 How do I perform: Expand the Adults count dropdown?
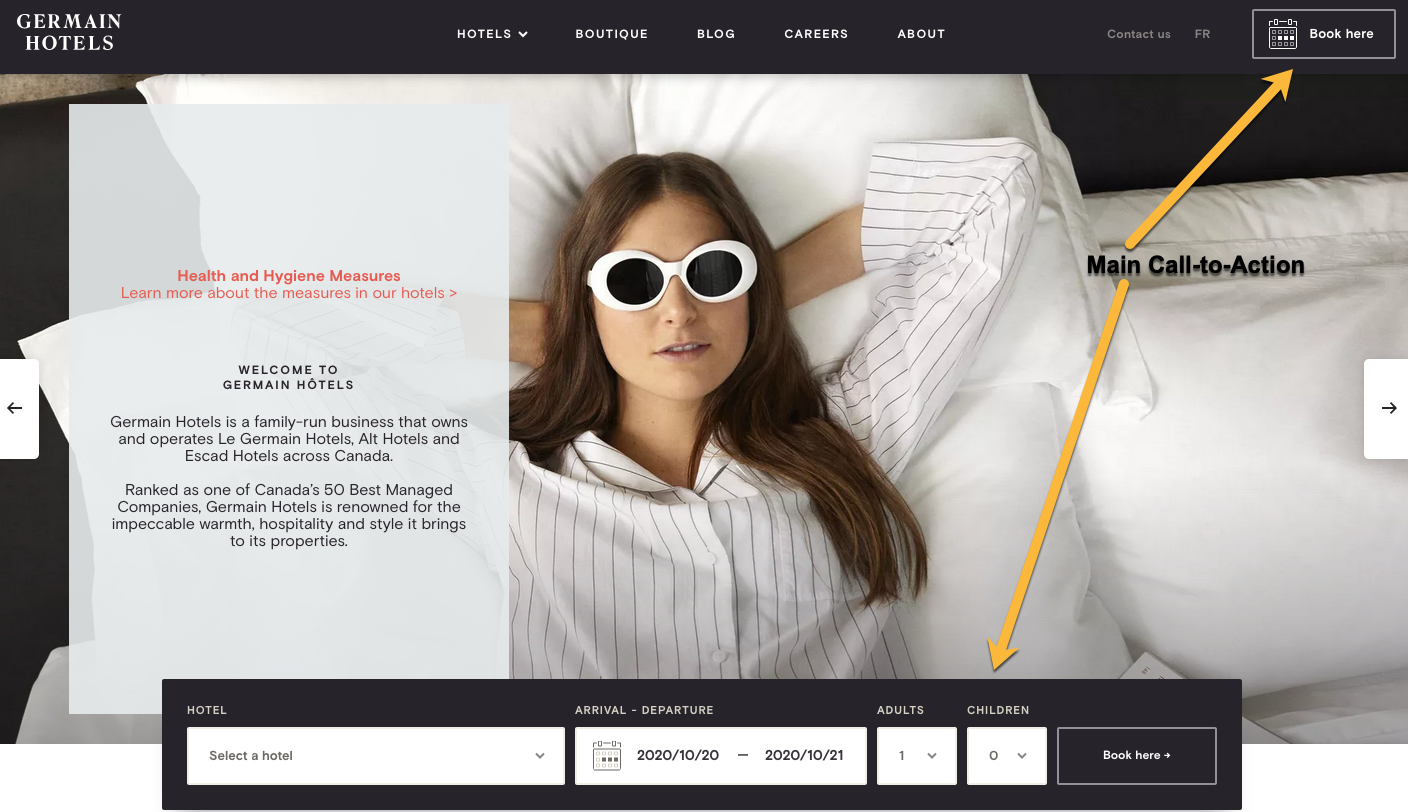[917, 756]
